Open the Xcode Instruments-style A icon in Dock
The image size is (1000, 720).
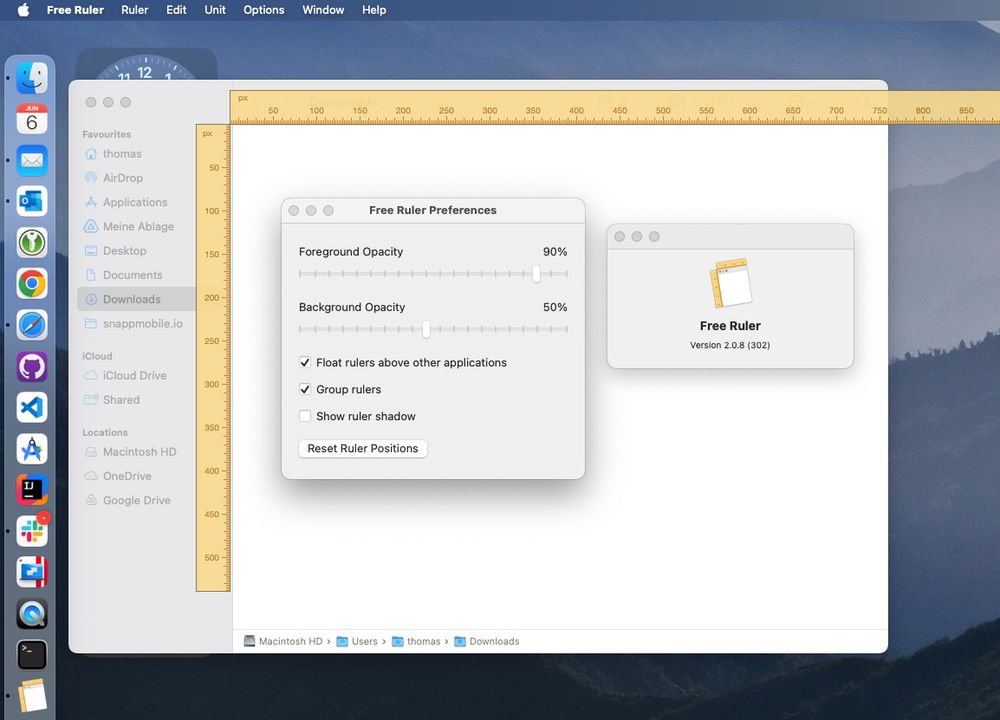coord(32,449)
